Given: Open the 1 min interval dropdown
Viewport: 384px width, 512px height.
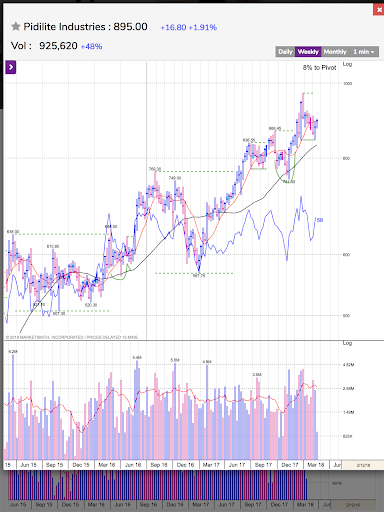Looking at the screenshot, I should 364,52.
